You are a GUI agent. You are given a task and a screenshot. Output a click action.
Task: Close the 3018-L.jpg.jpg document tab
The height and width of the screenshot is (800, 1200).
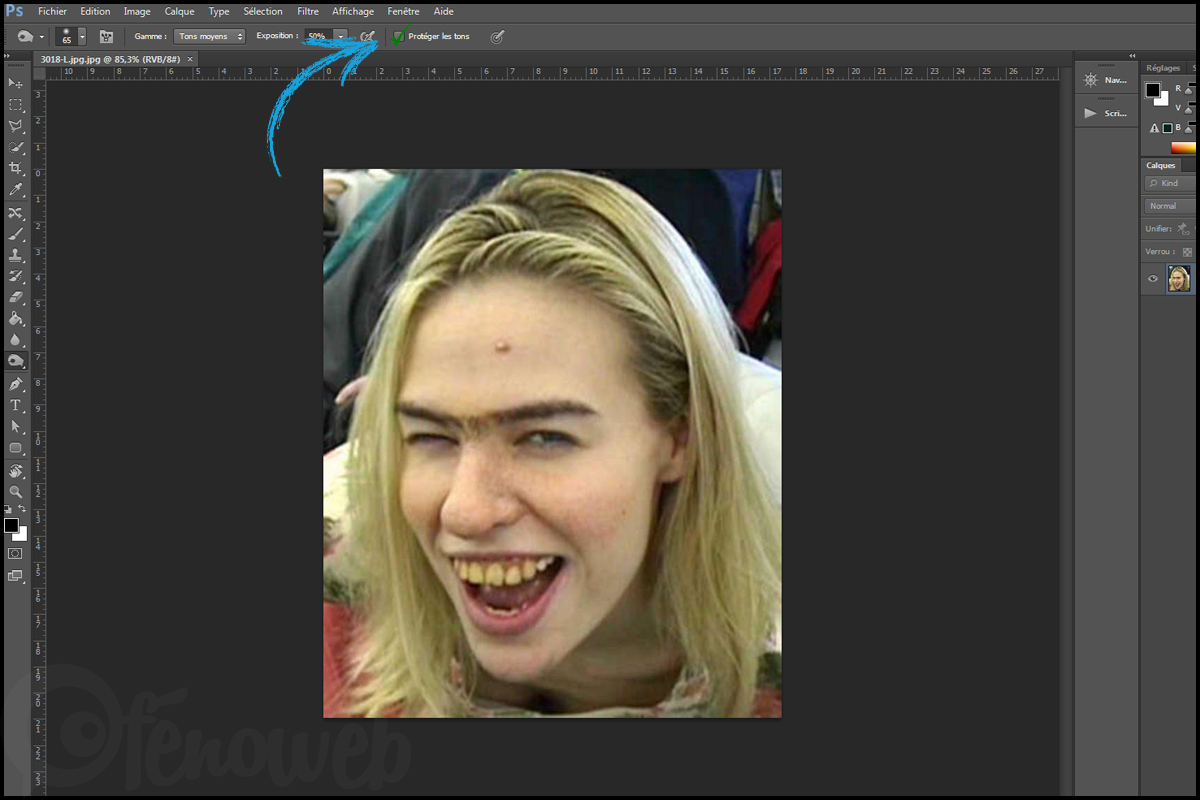click(x=190, y=59)
